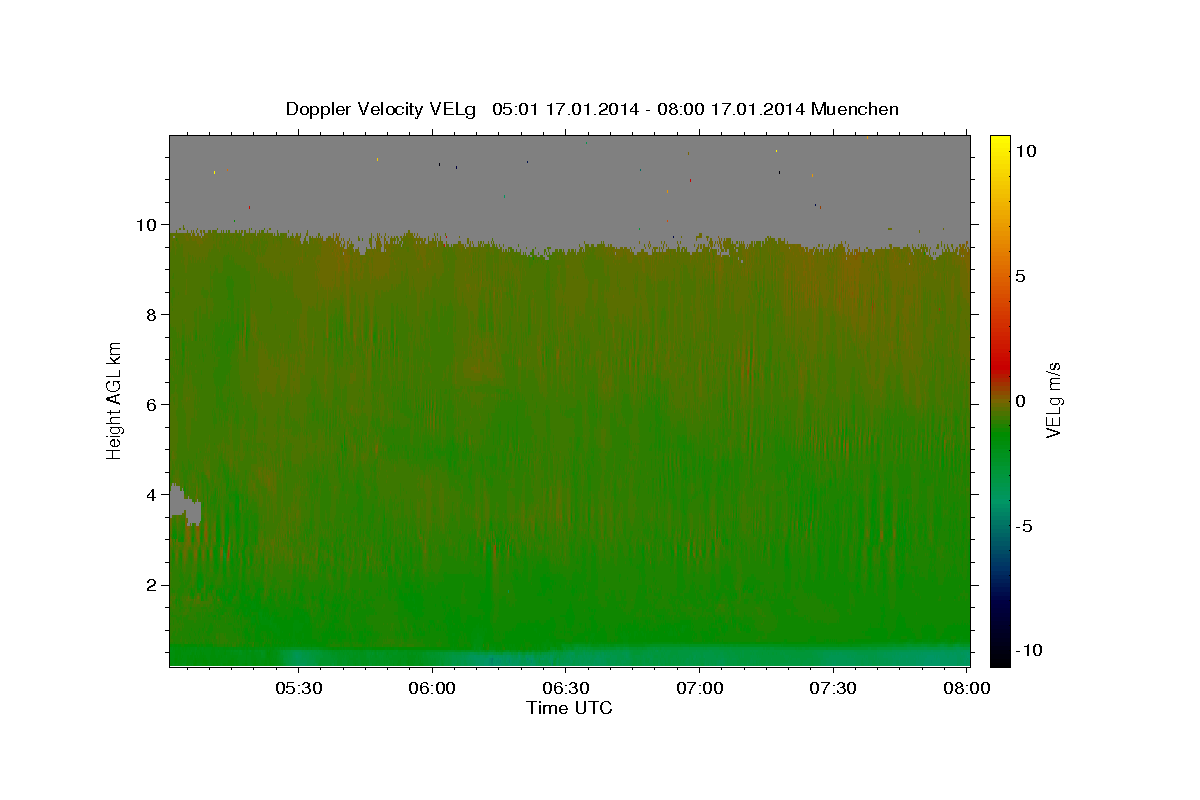Screen dimensions: 1200x800
Task: Click the 'VELg m/s' colorbar label
Action: 1053,400
